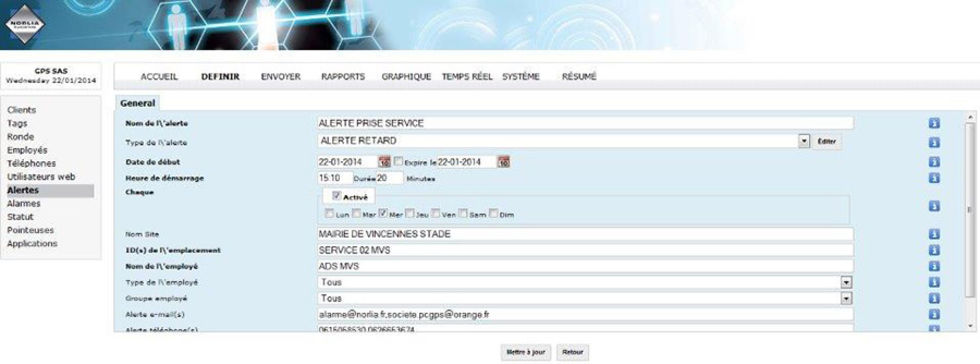Image resolution: width=980 pixels, height=364 pixels.
Task: Click the info icon for Groupe employé
Action: (x=934, y=299)
